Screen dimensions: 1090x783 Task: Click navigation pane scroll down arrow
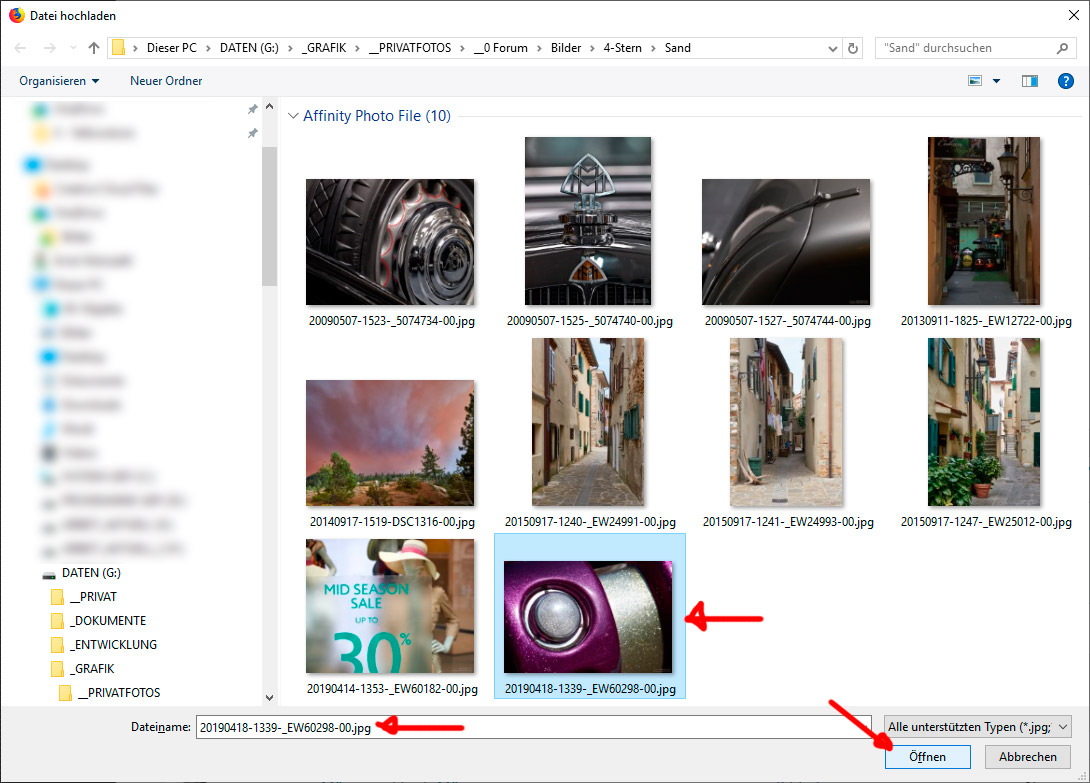[270, 697]
